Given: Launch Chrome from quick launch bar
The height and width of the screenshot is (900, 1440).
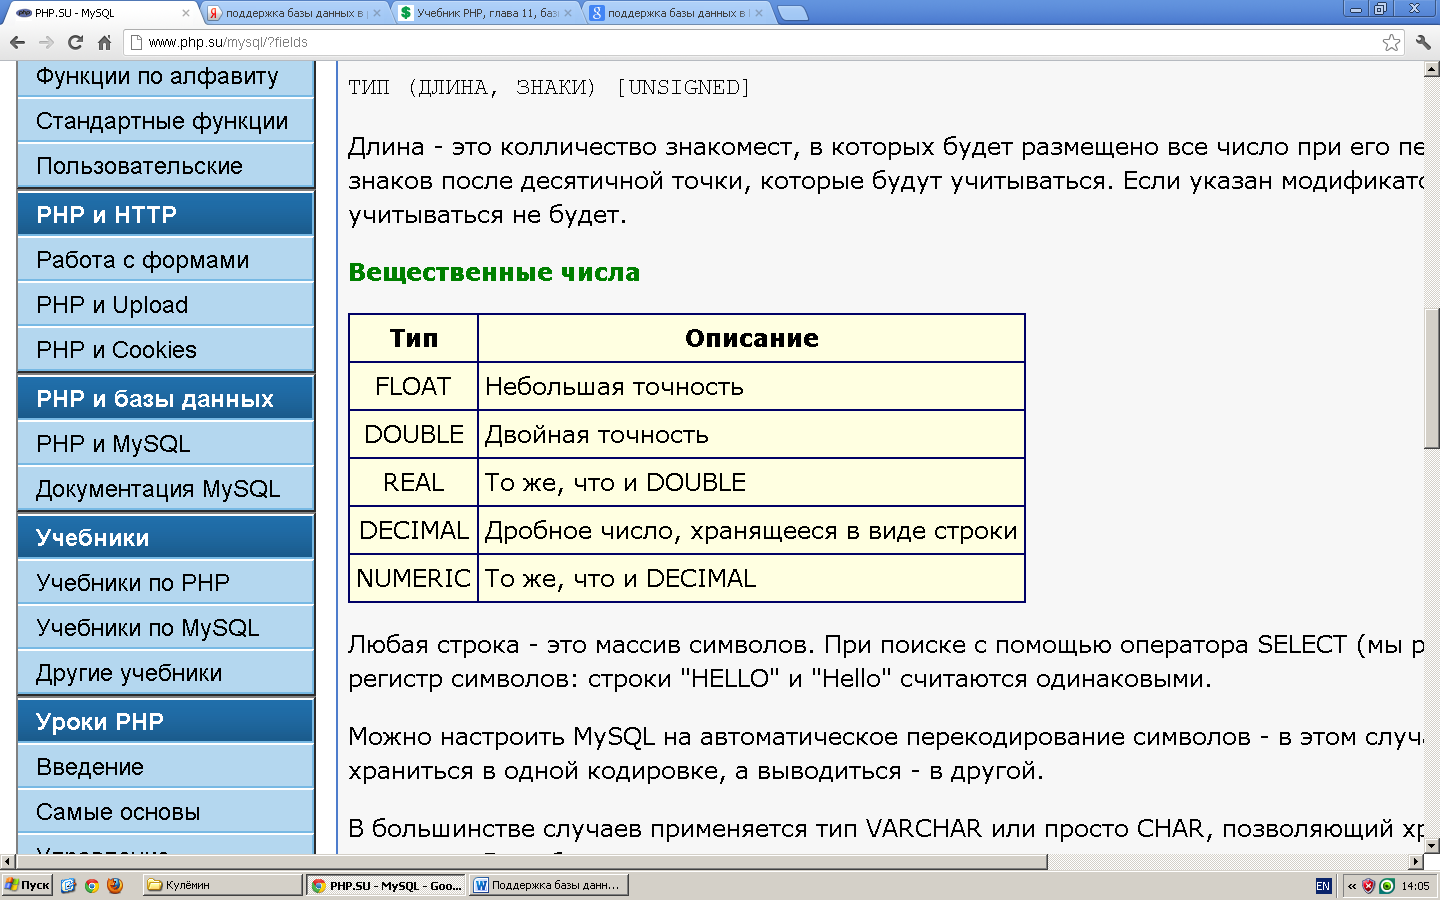Looking at the screenshot, I should point(91,885).
